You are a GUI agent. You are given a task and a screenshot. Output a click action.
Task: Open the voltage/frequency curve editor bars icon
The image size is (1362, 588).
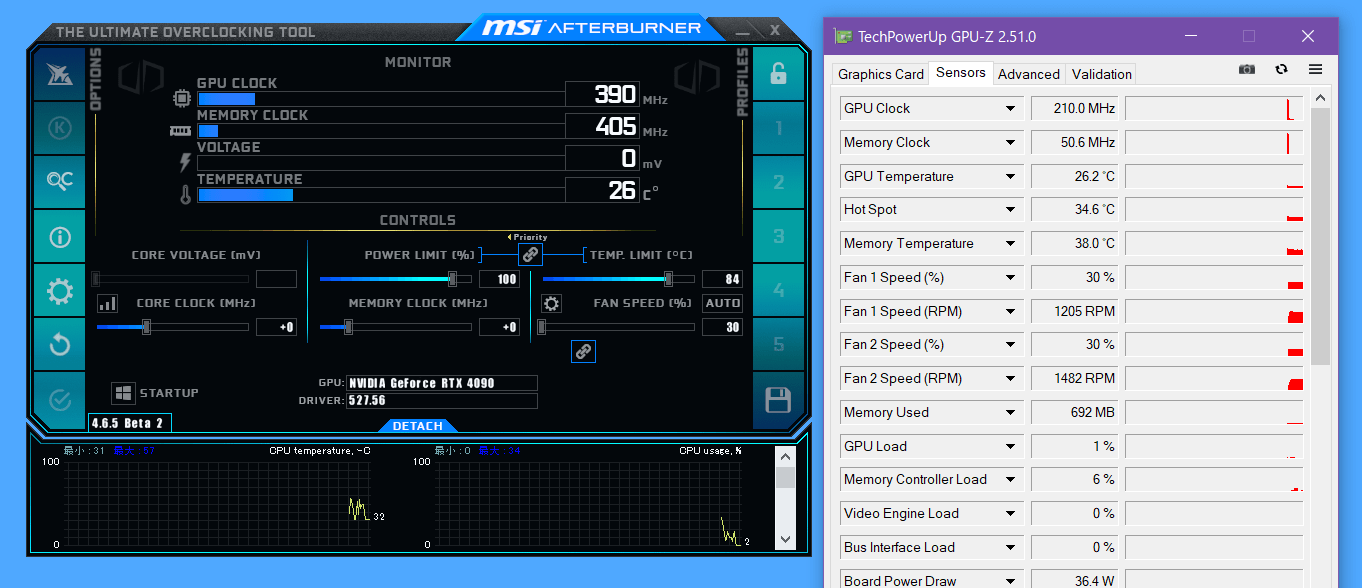pyautogui.click(x=107, y=303)
